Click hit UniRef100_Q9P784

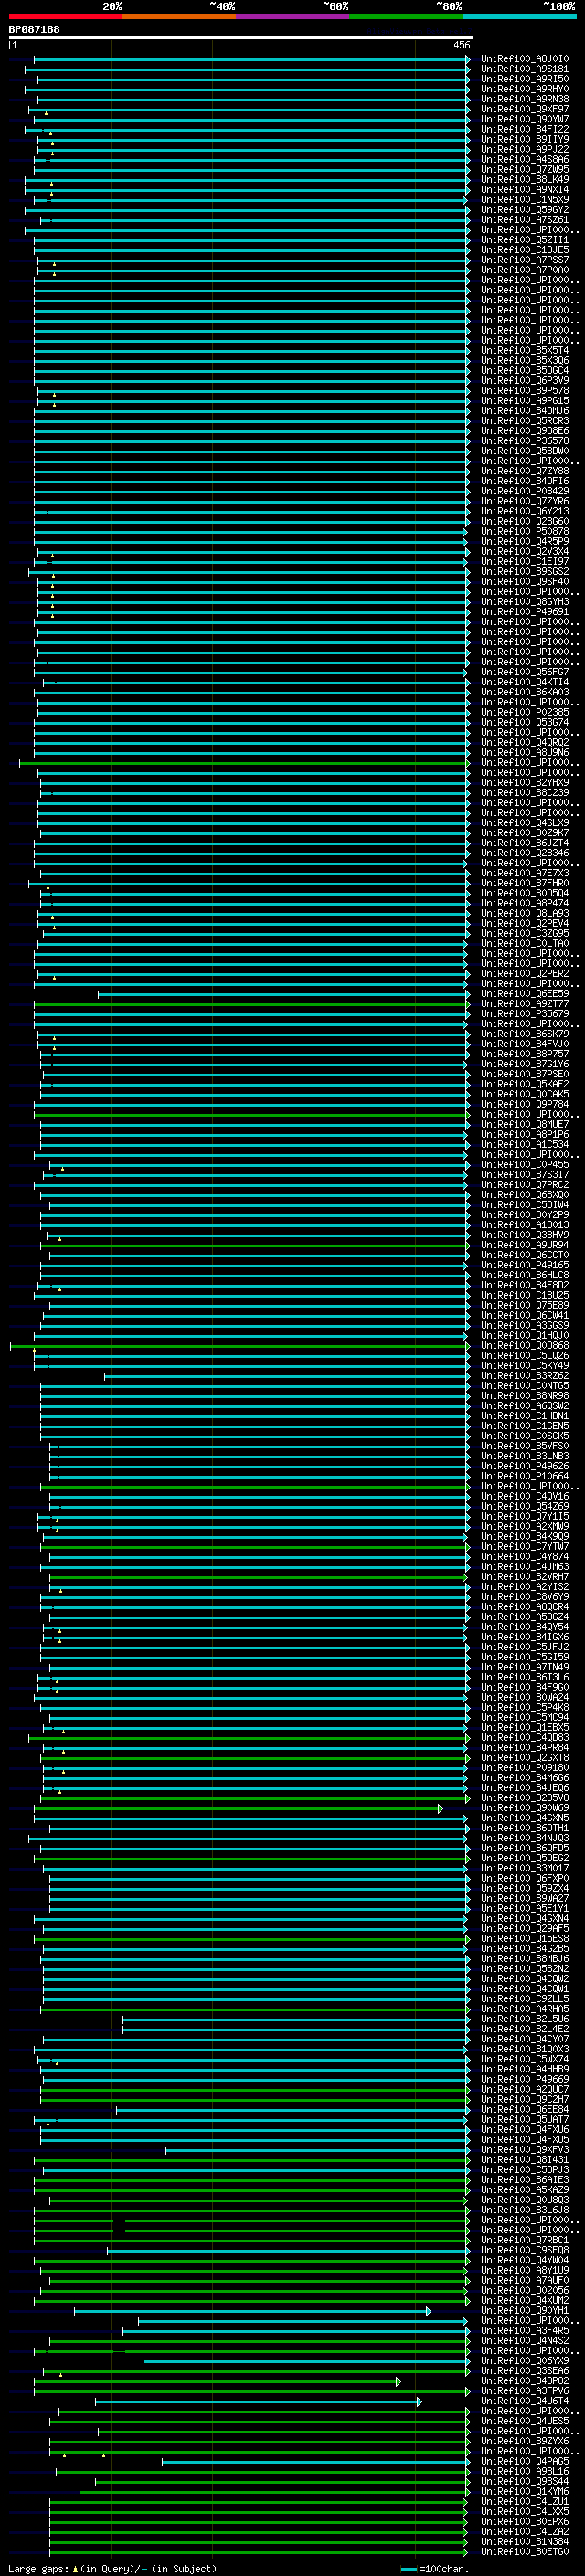(525, 1104)
